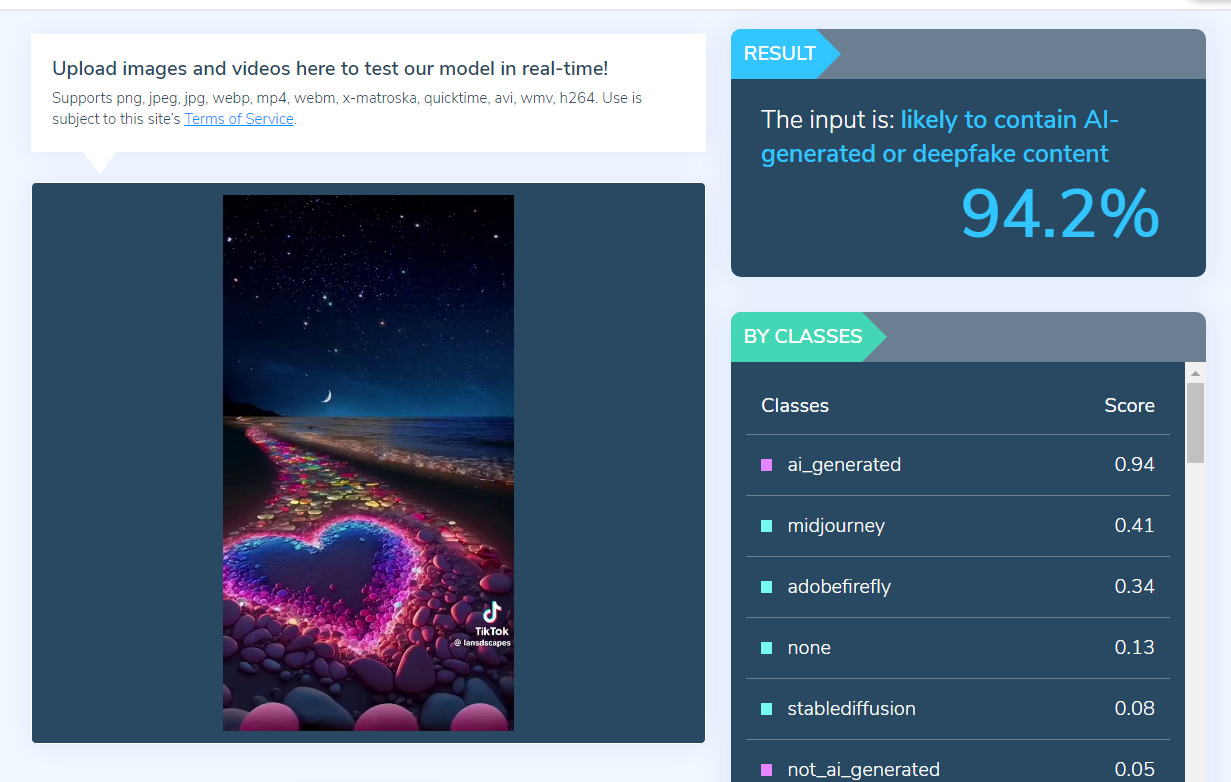This screenshot has width=1231, height=782.
Task: Click the teal square beside adobefirefly
Action: pyautogui.click(x=767, y=587)
